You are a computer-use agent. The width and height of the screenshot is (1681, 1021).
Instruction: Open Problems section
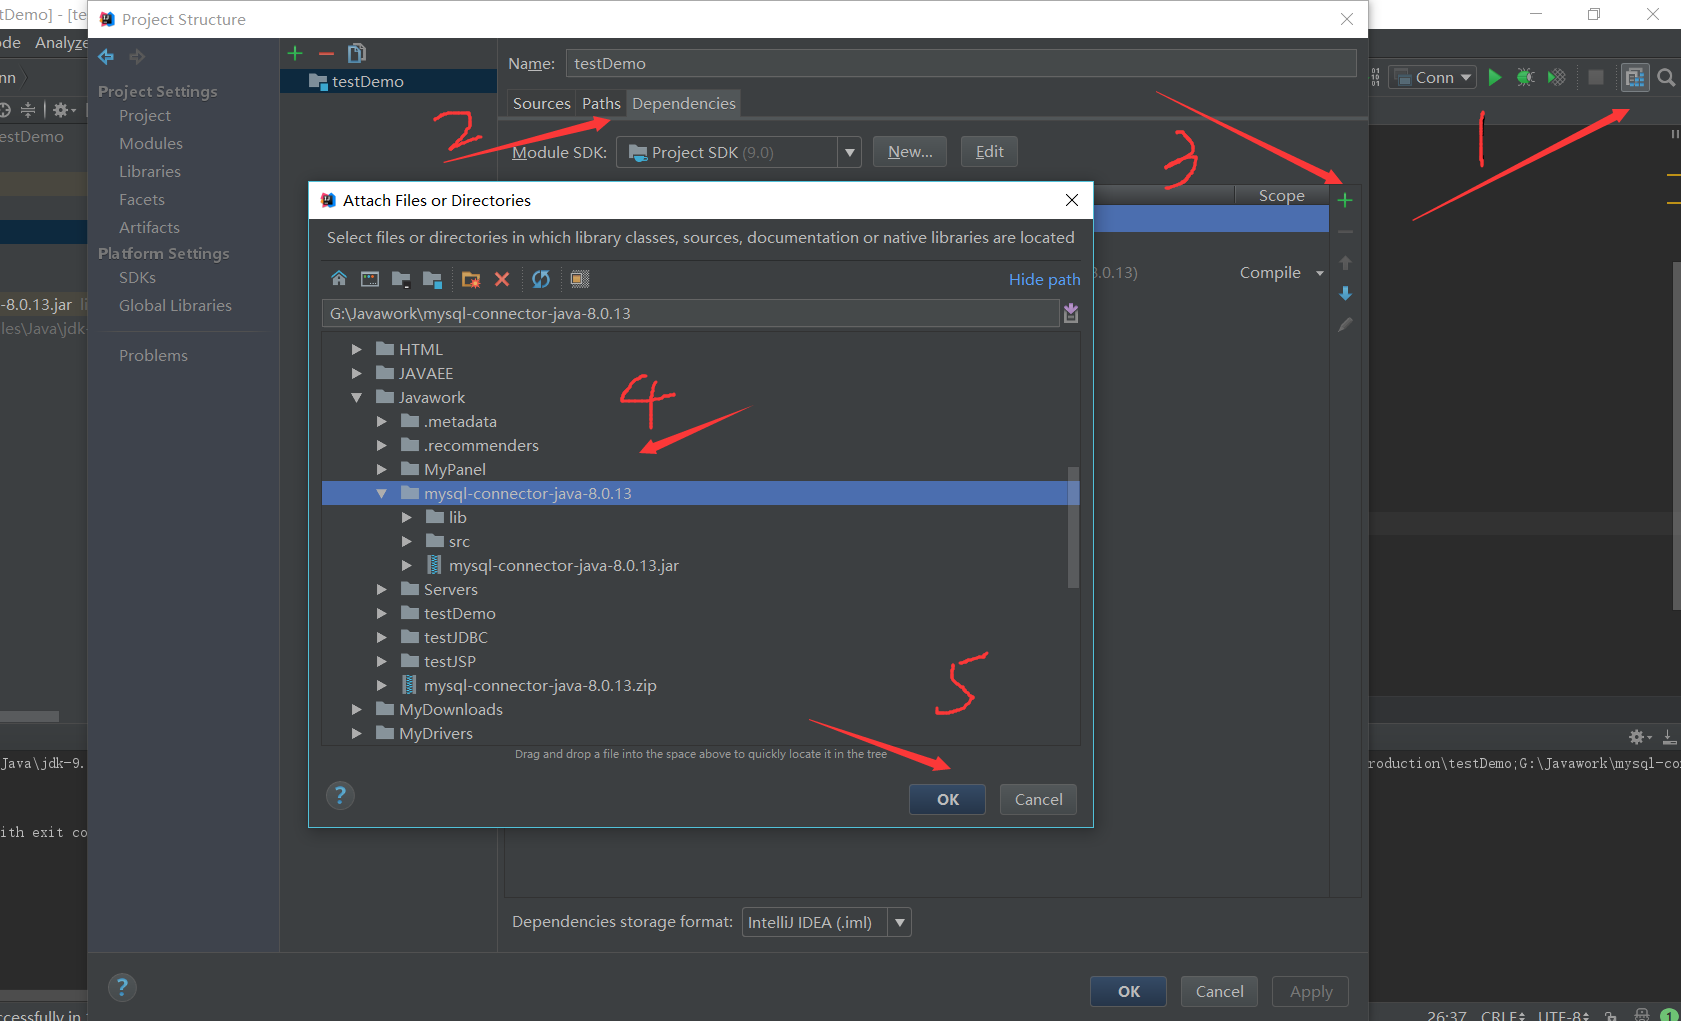click(153, 355)
